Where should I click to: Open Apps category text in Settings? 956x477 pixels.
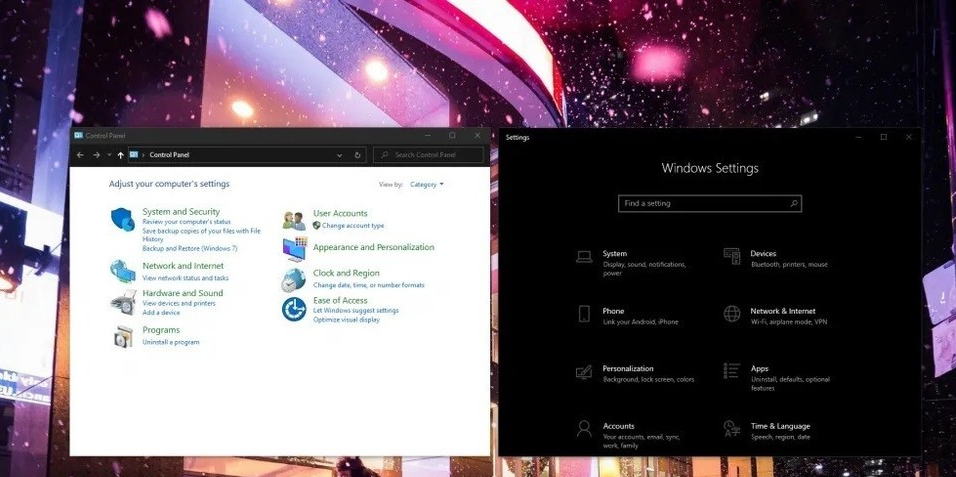(x=760, y=369)
